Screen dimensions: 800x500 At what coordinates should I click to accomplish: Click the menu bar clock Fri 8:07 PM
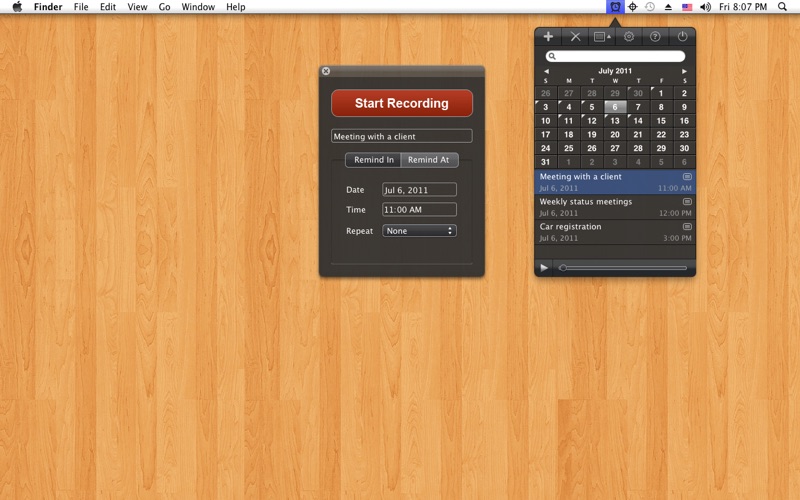tap(743, 7)
